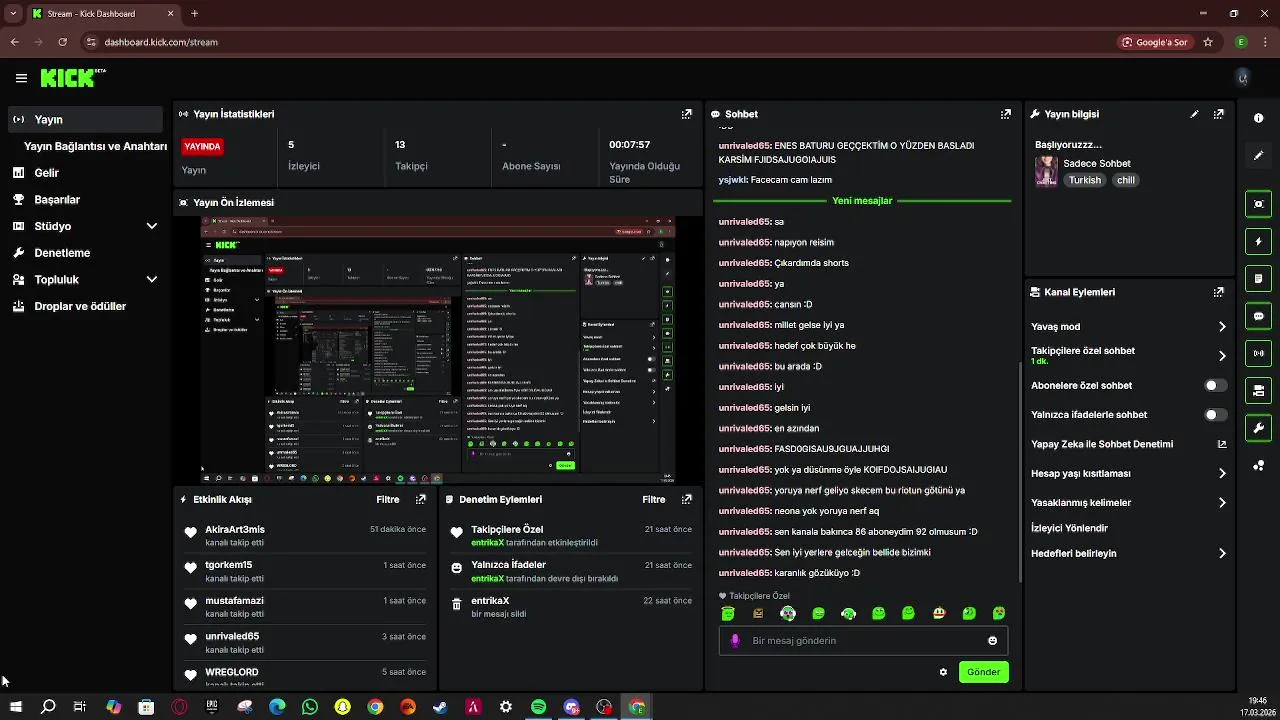Toggle Abonelere özel sohbet switch
The image size is (1280, 720).
pyautogui.click(x=1215, y=385)
